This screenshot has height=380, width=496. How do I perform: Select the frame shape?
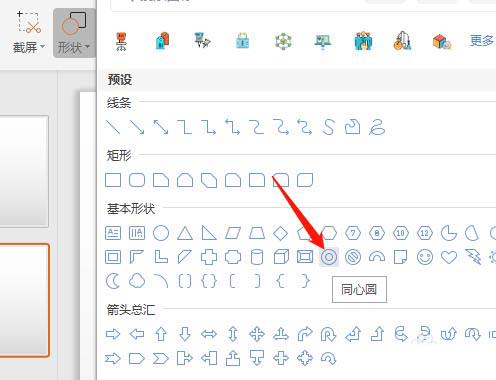coord(113,257)
